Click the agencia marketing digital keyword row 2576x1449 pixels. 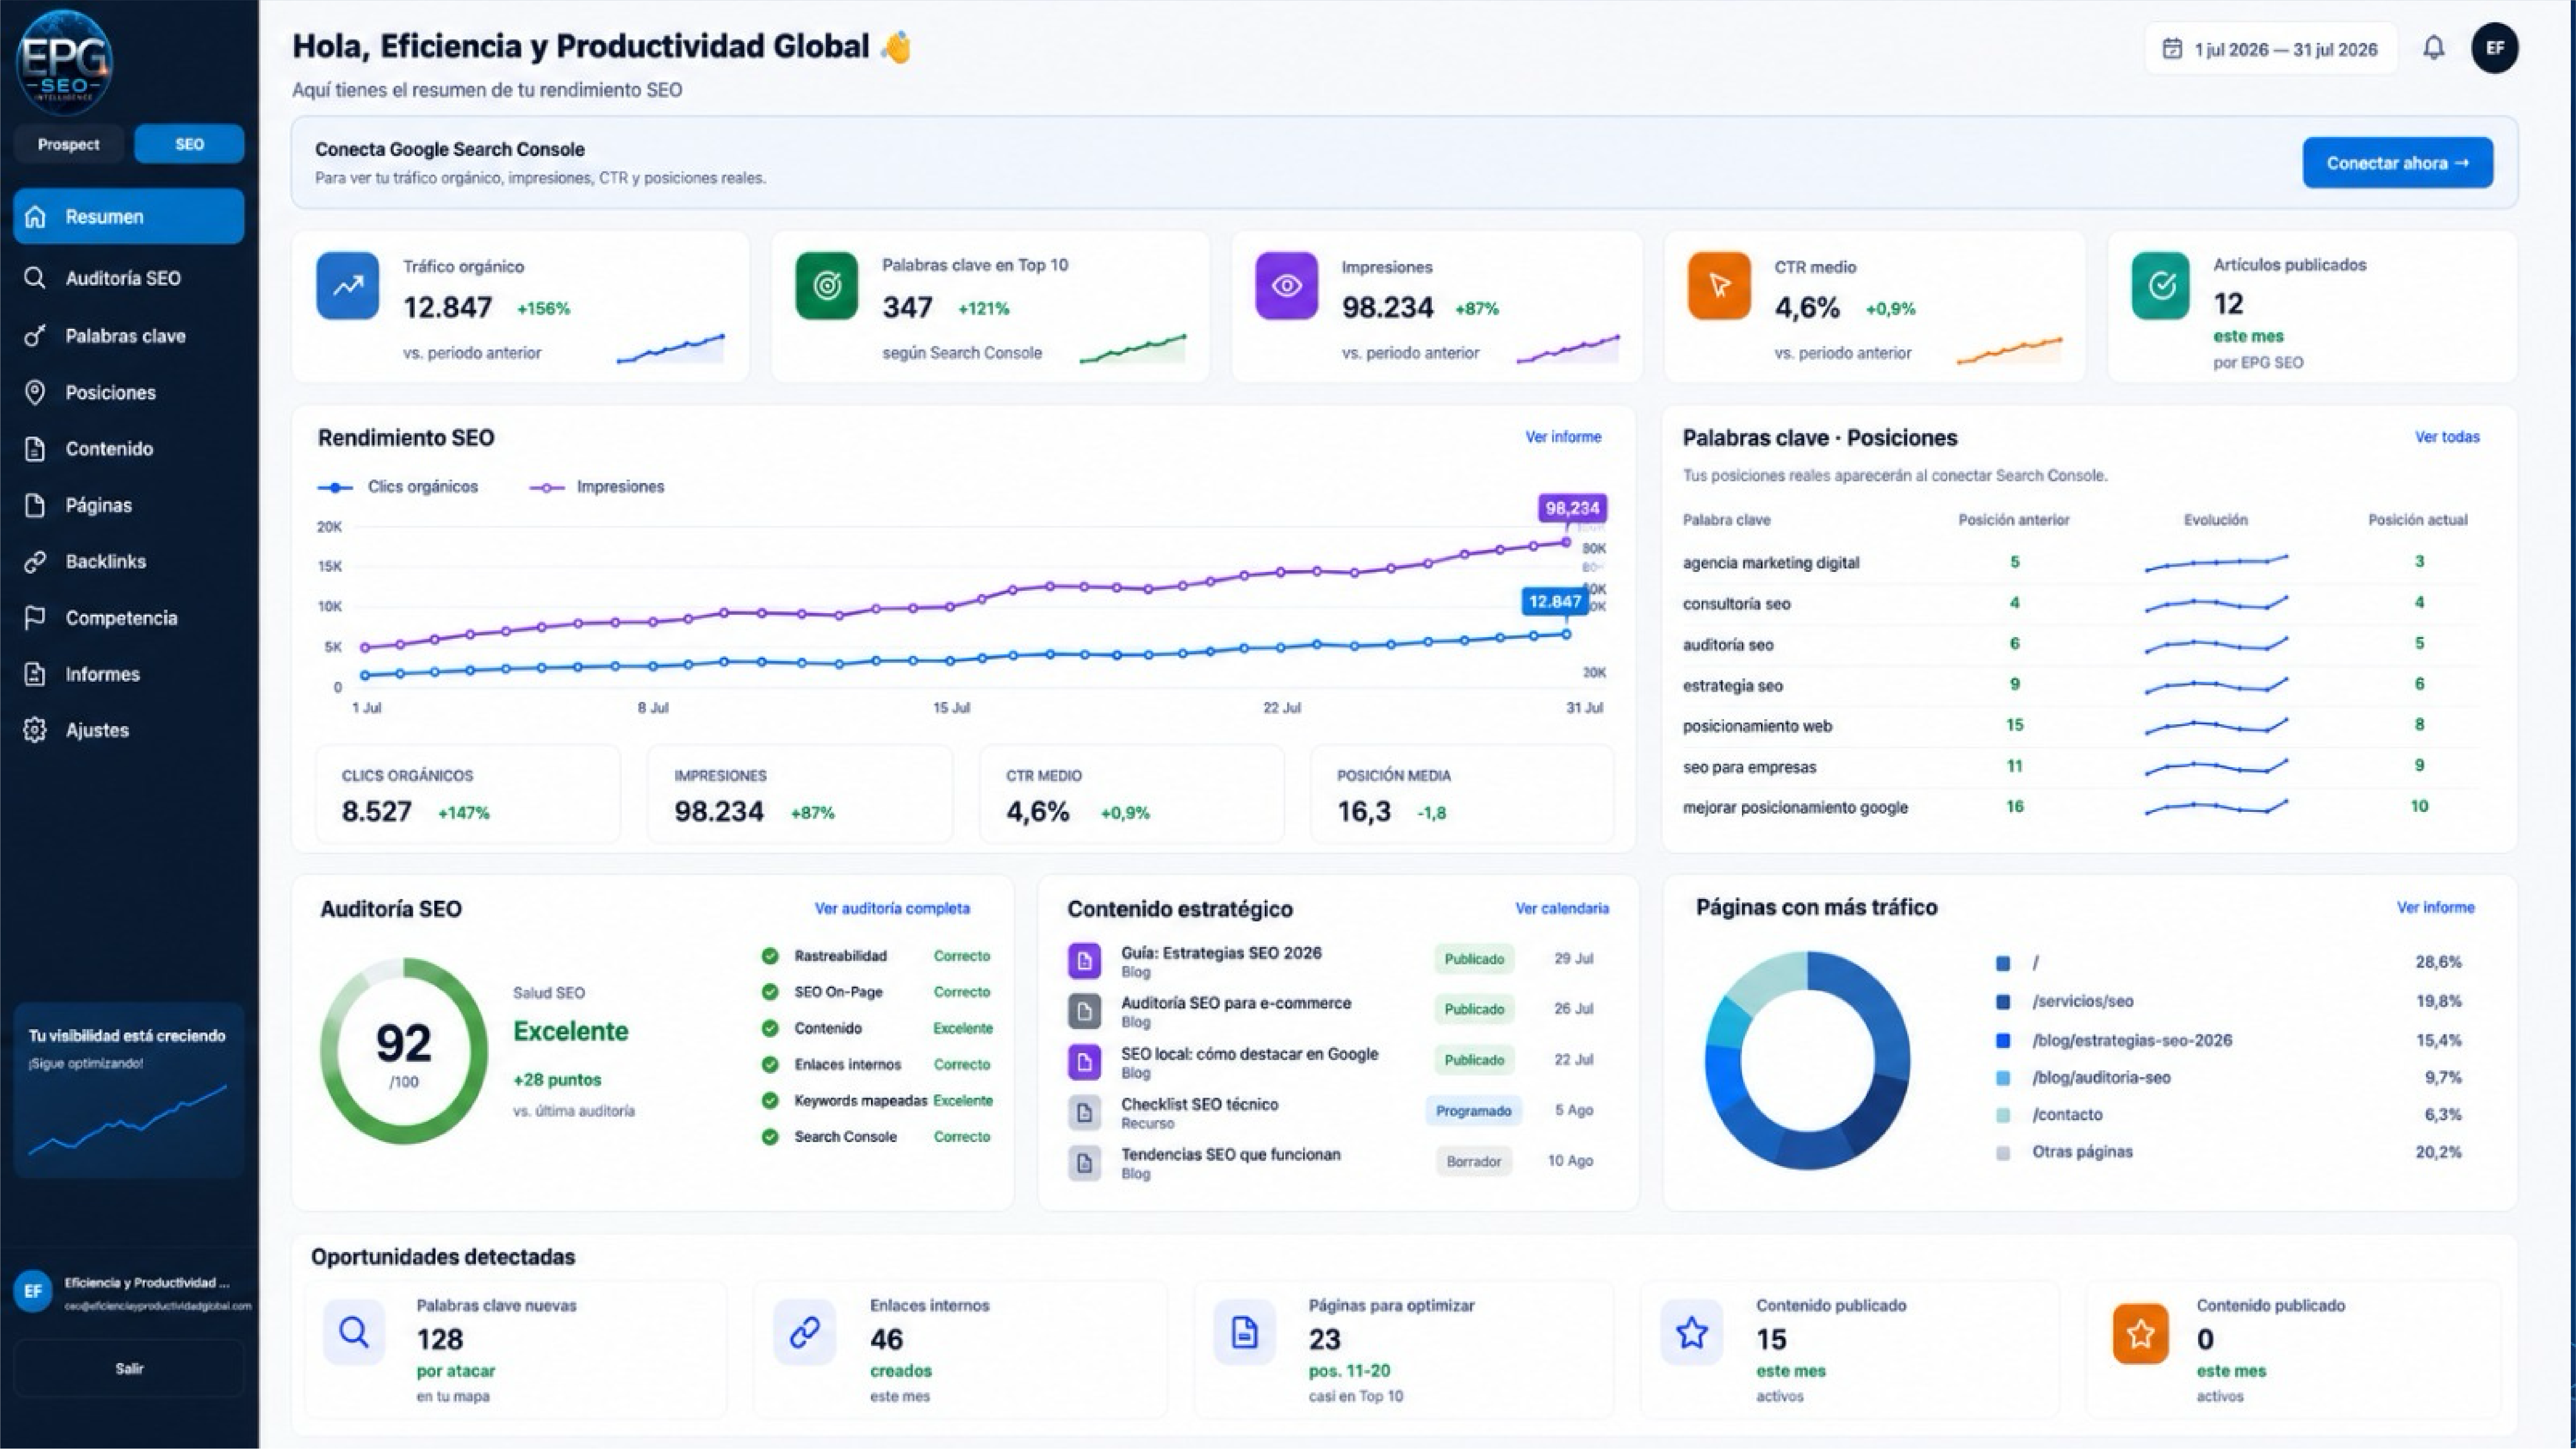(x=2081, y=562)
